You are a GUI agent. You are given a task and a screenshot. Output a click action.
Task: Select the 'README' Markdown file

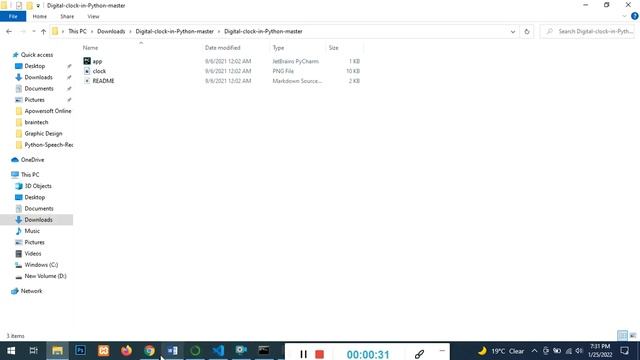tap(103, 81)
